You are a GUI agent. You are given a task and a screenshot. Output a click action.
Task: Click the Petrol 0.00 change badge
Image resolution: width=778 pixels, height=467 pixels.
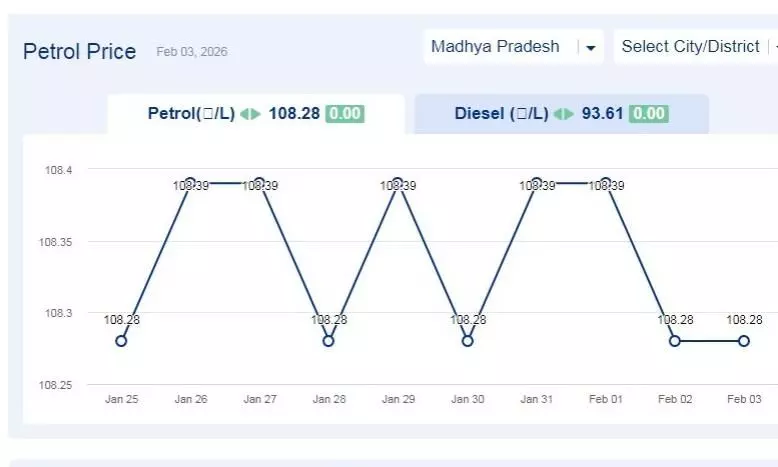pos(345,114)
